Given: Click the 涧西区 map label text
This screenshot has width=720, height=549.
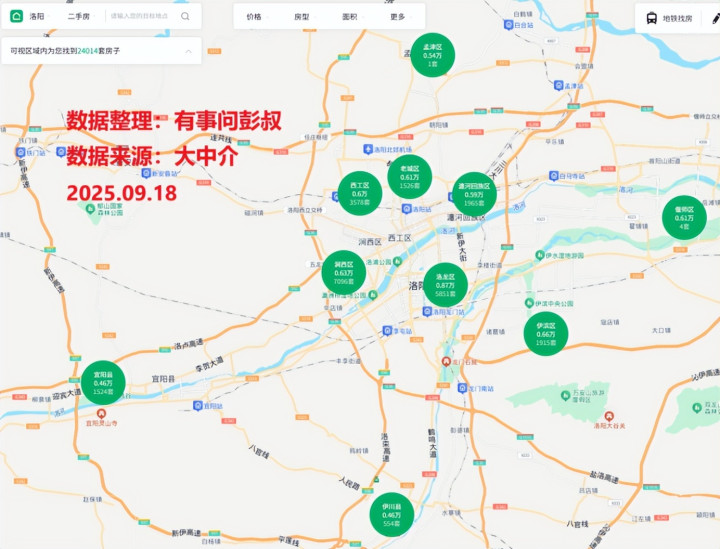Looking at the screenshot, I should pos(370,241).
